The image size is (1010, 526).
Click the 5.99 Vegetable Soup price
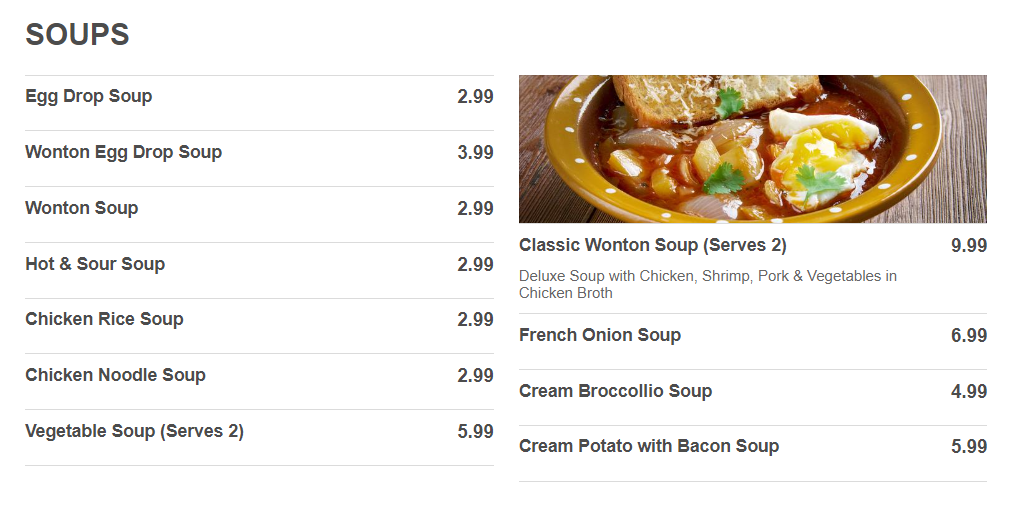475,432
